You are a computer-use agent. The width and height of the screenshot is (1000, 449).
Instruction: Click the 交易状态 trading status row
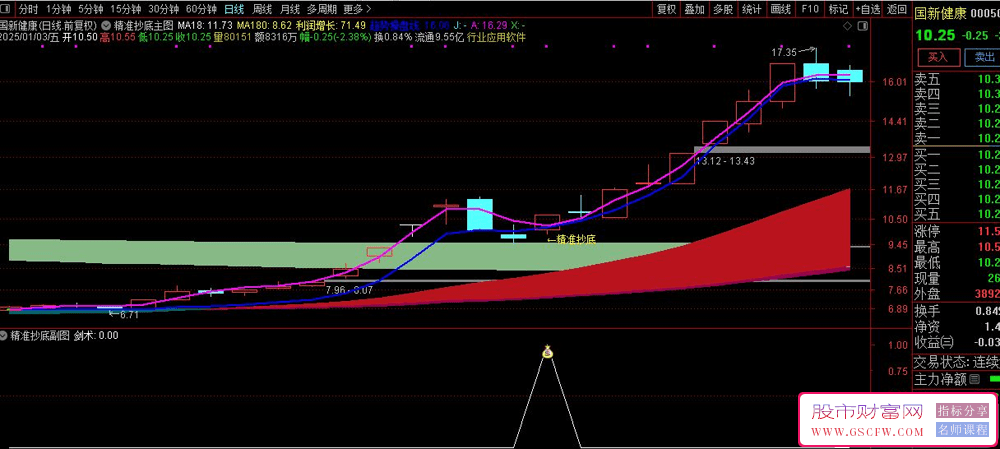pyautogui.click(x=957, y=362)
